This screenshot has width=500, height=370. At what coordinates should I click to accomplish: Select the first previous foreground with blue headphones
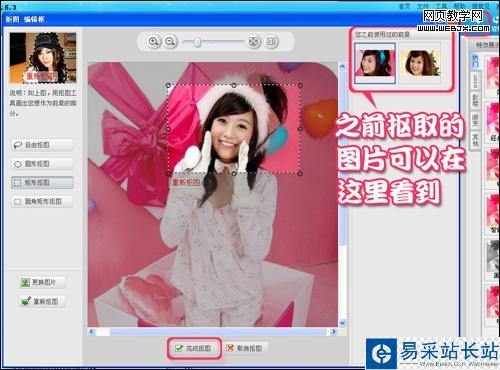(375, 63)
